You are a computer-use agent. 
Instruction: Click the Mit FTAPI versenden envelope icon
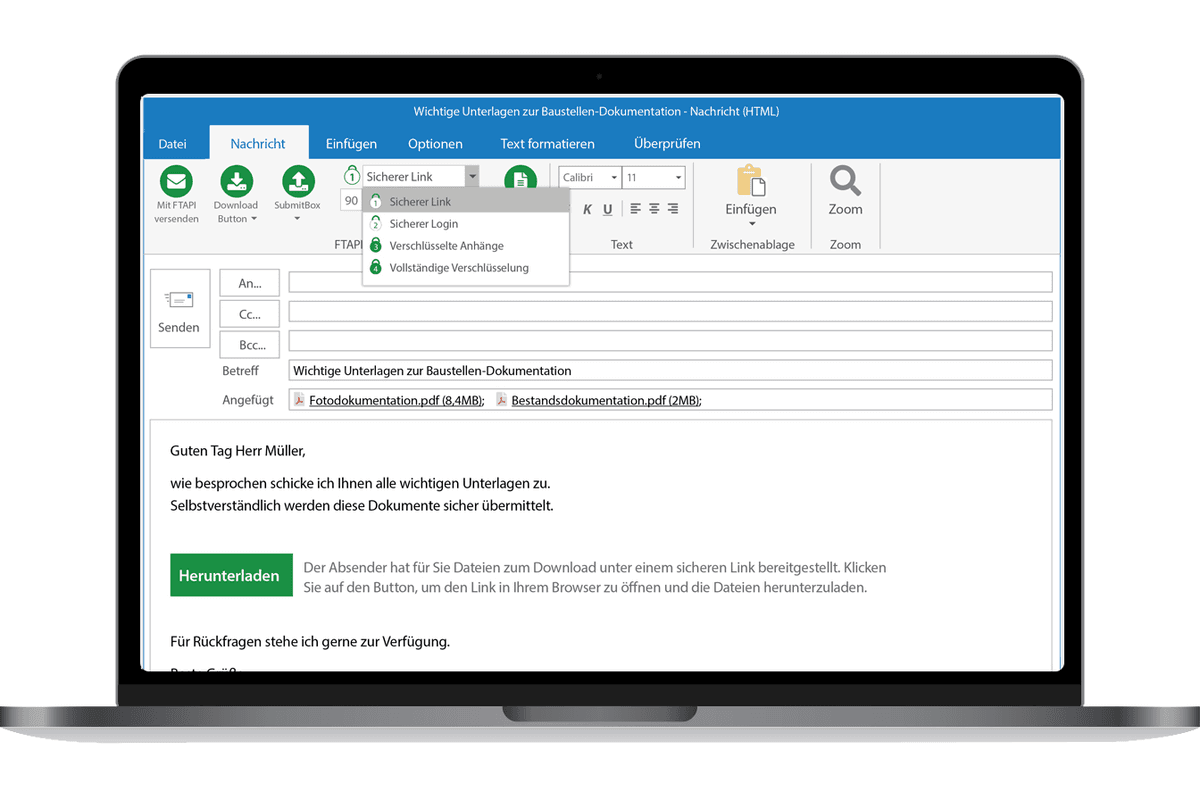point(177,182)
